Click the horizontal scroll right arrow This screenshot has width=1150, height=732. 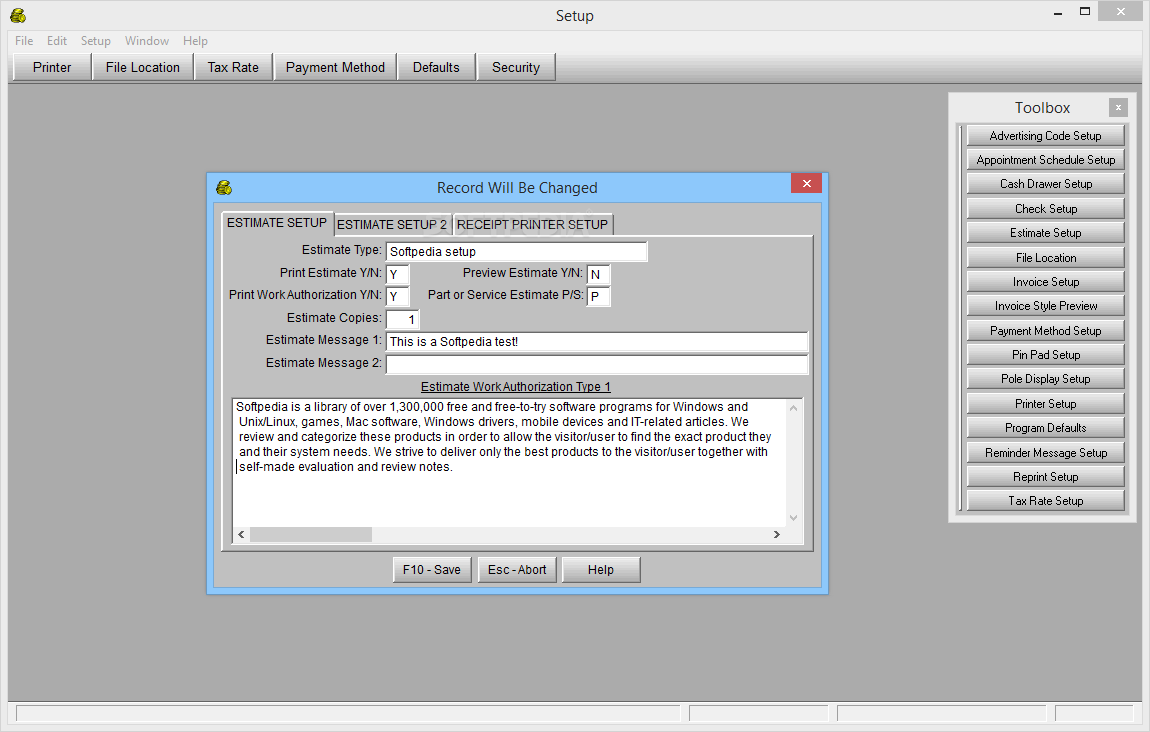(777, 535)
